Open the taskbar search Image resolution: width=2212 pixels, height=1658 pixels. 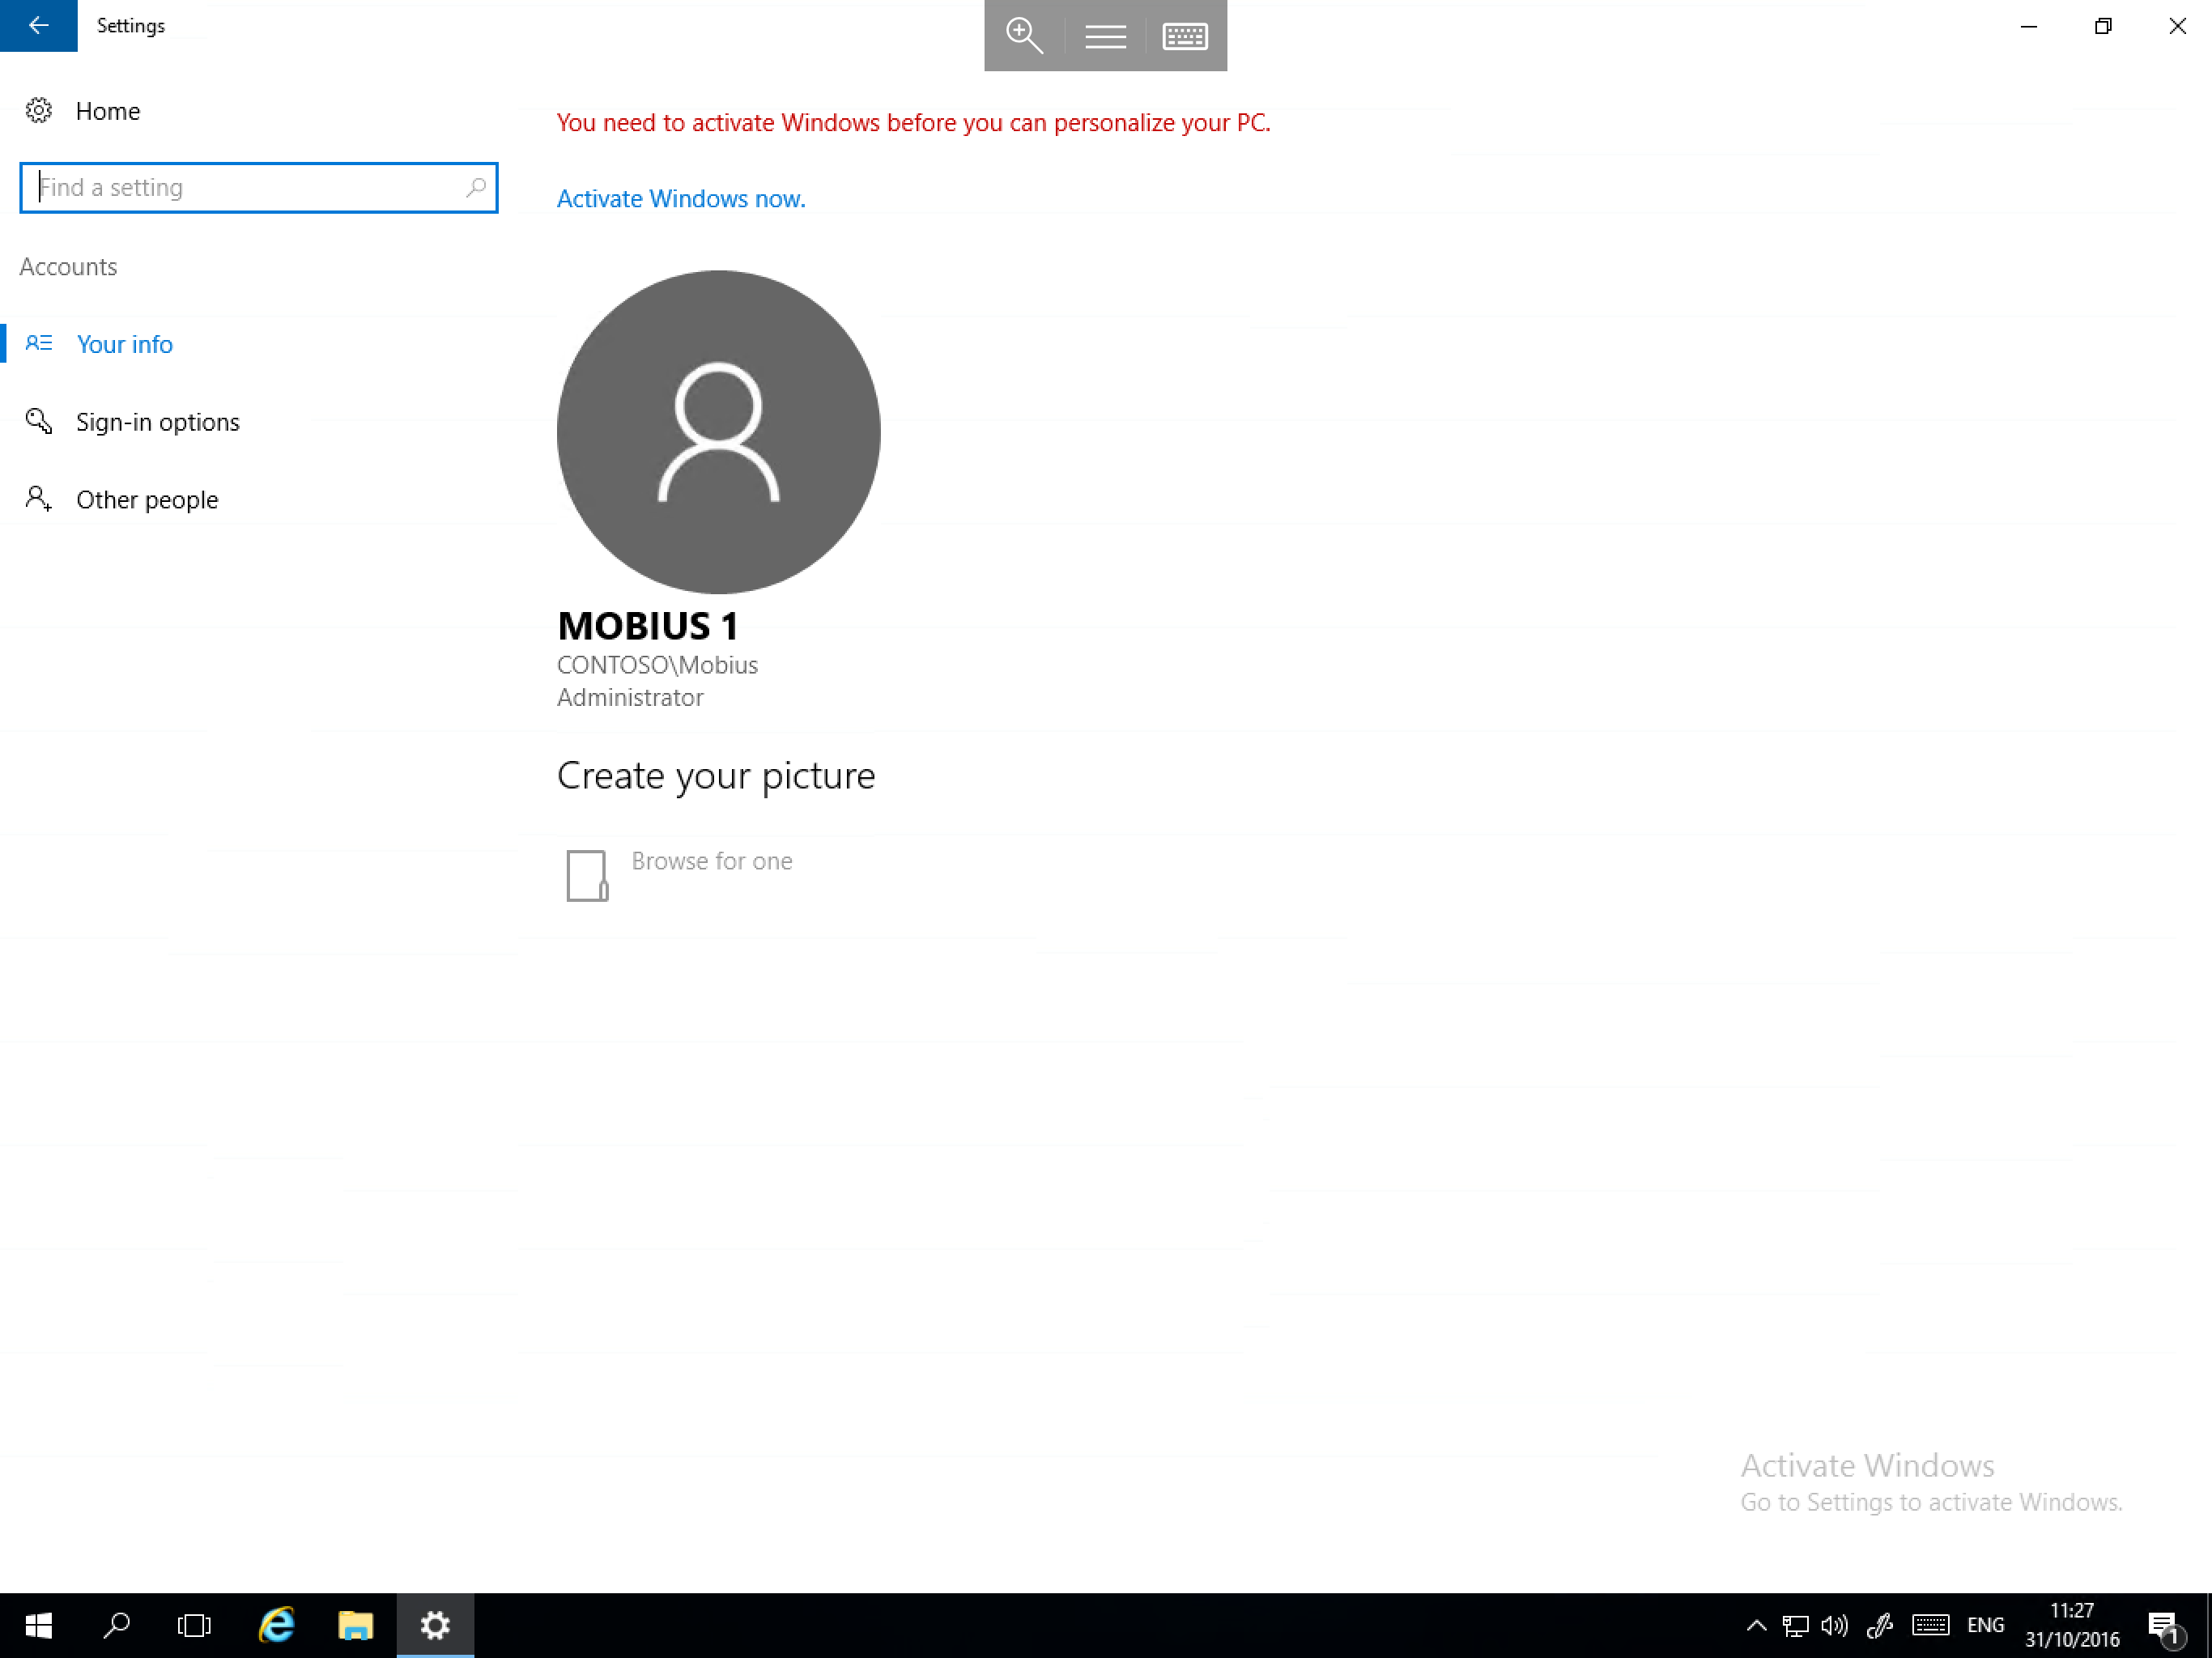tap(117, 1625)
